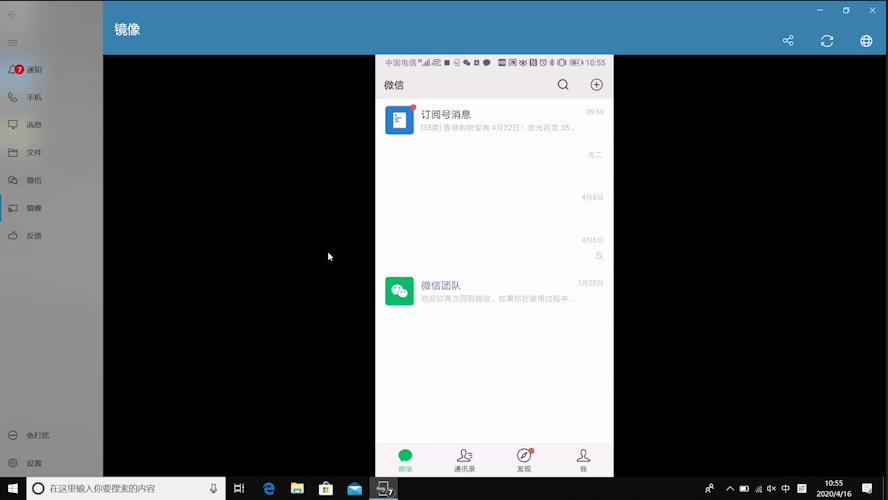The width and height of the screenshot is (888, 500).
Task: Switch to the 发现 discover tab
Action: coord(524,460)
